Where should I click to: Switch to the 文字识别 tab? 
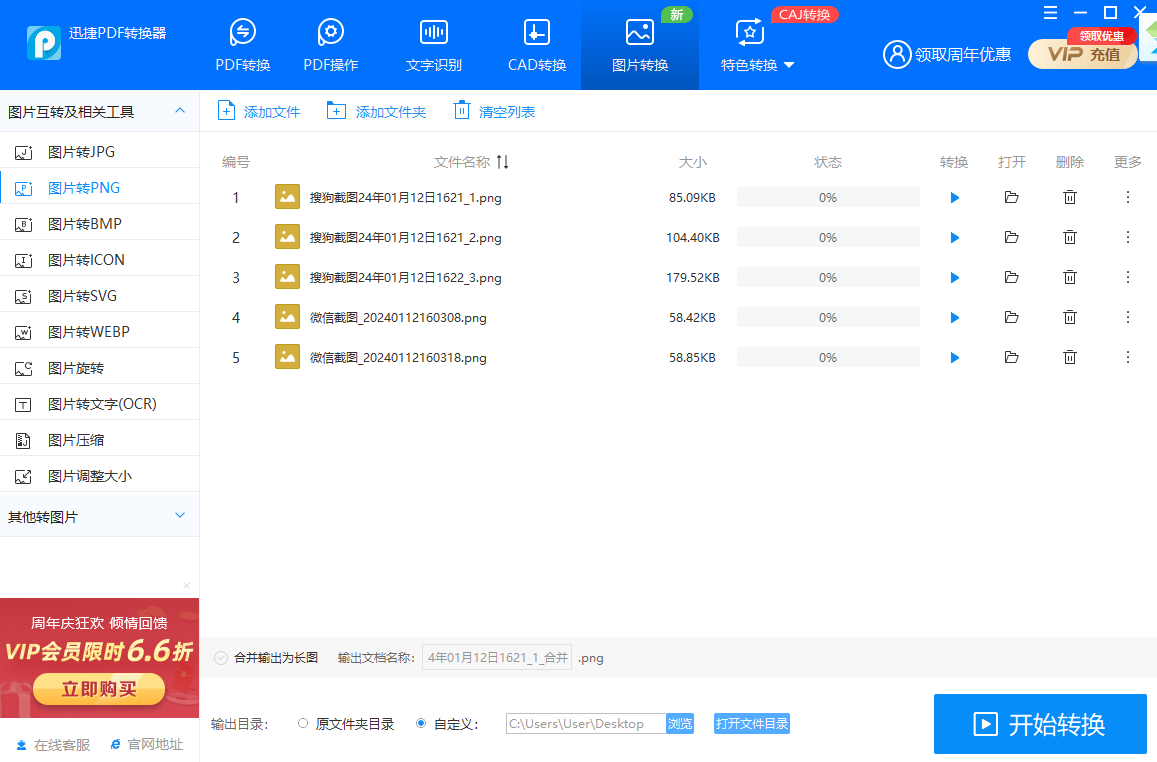point(434,46)
